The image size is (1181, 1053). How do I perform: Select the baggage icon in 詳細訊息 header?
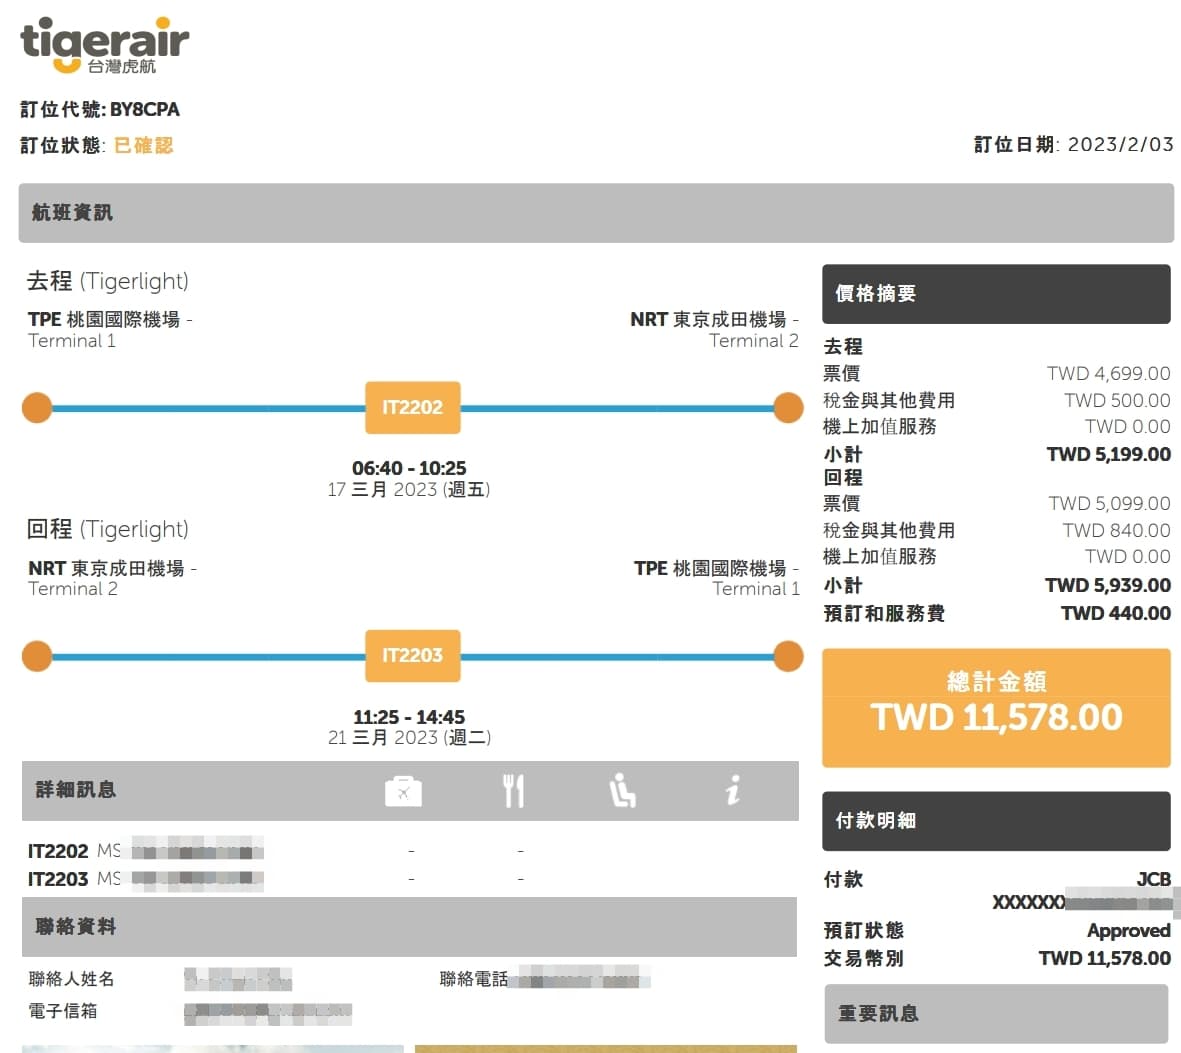[x=403, y=791]
